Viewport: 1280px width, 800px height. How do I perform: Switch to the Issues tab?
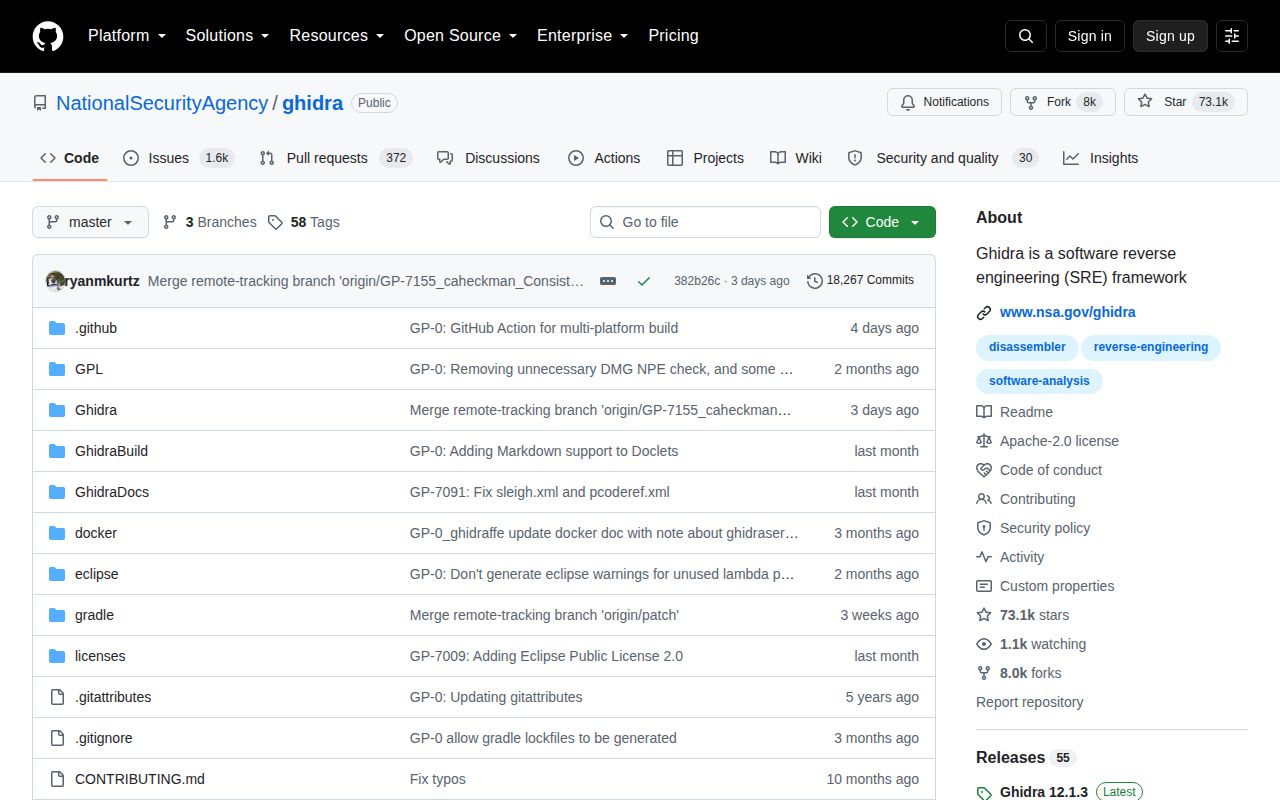178,158
